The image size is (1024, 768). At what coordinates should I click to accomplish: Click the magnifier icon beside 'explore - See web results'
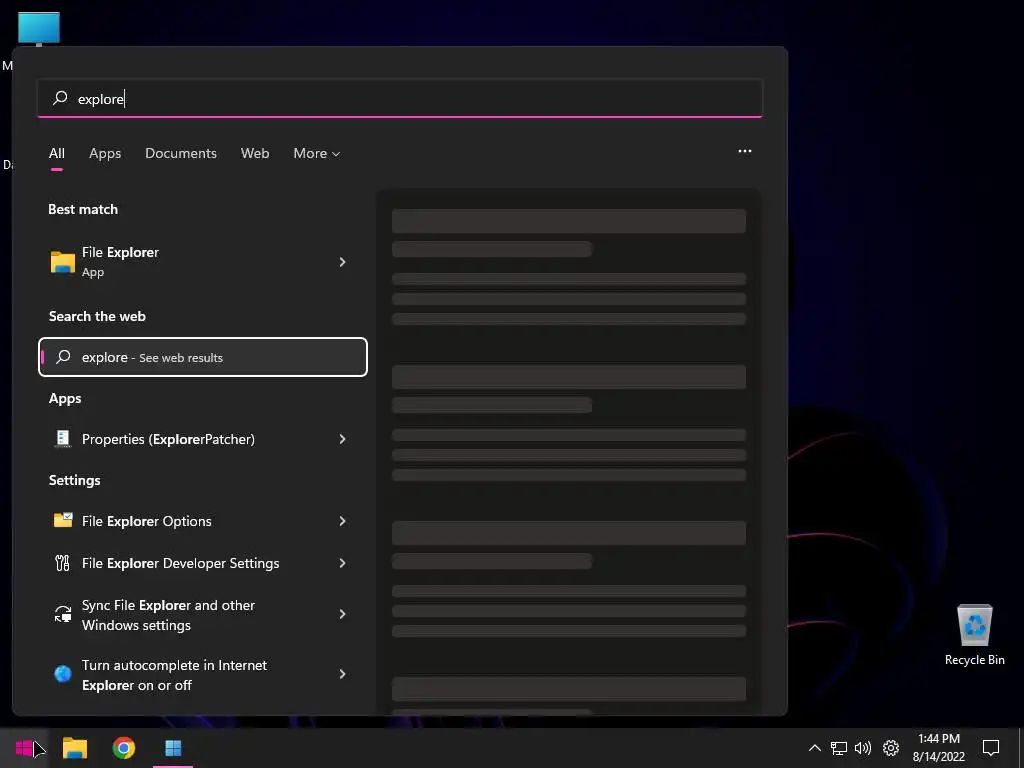(63, 357)
